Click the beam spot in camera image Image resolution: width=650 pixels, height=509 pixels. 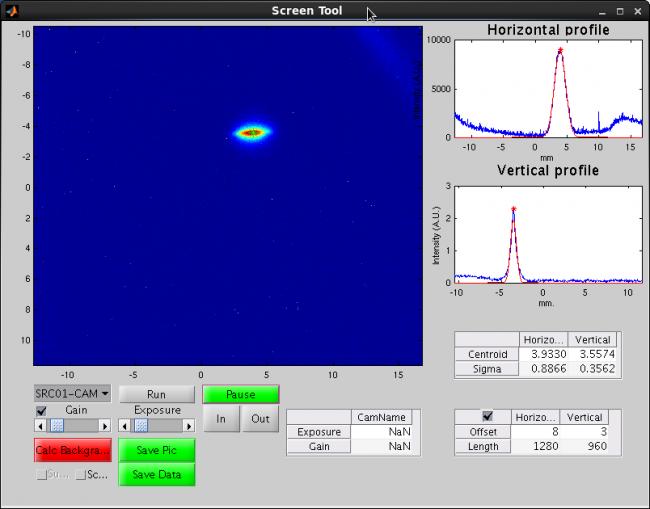tap(252, 132)
